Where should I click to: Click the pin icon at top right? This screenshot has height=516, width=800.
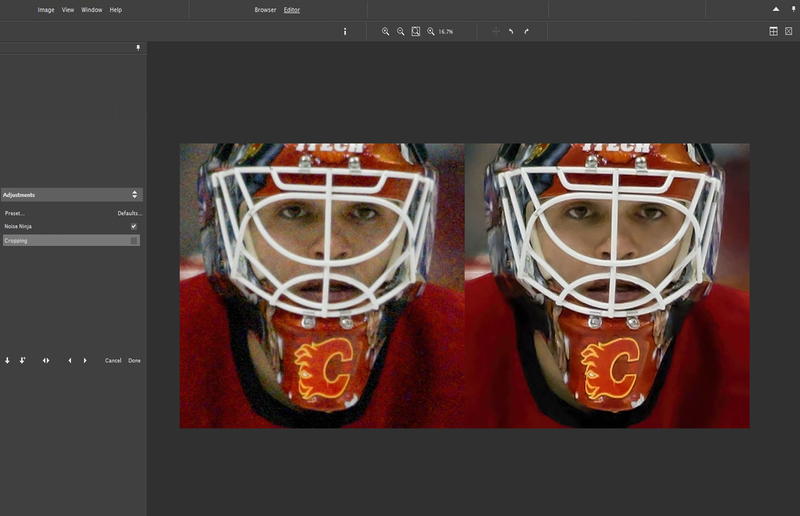coord(793,9)
